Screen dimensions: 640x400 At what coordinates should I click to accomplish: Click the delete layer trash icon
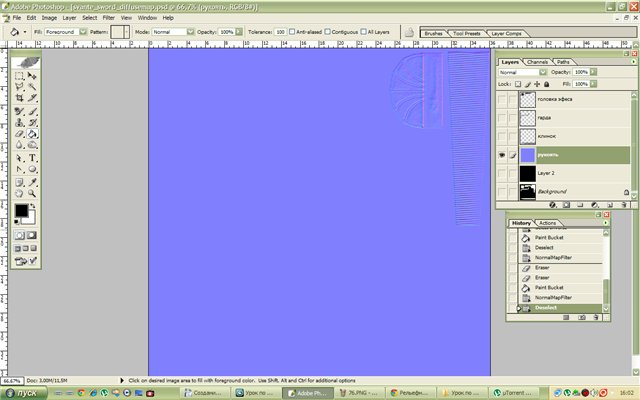coord(623,205)
